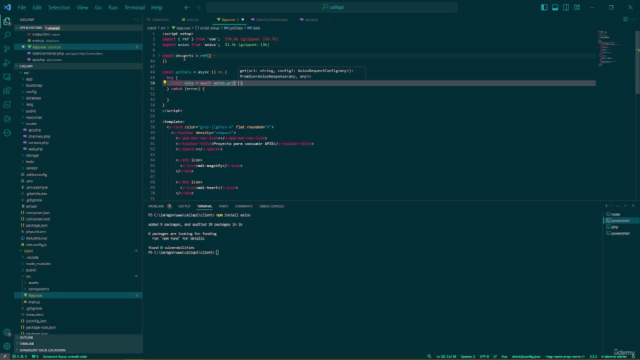Open the customize layout icon
Image resolution: width=640 pixels, height=360 pixels.
(x=577, y=7)
